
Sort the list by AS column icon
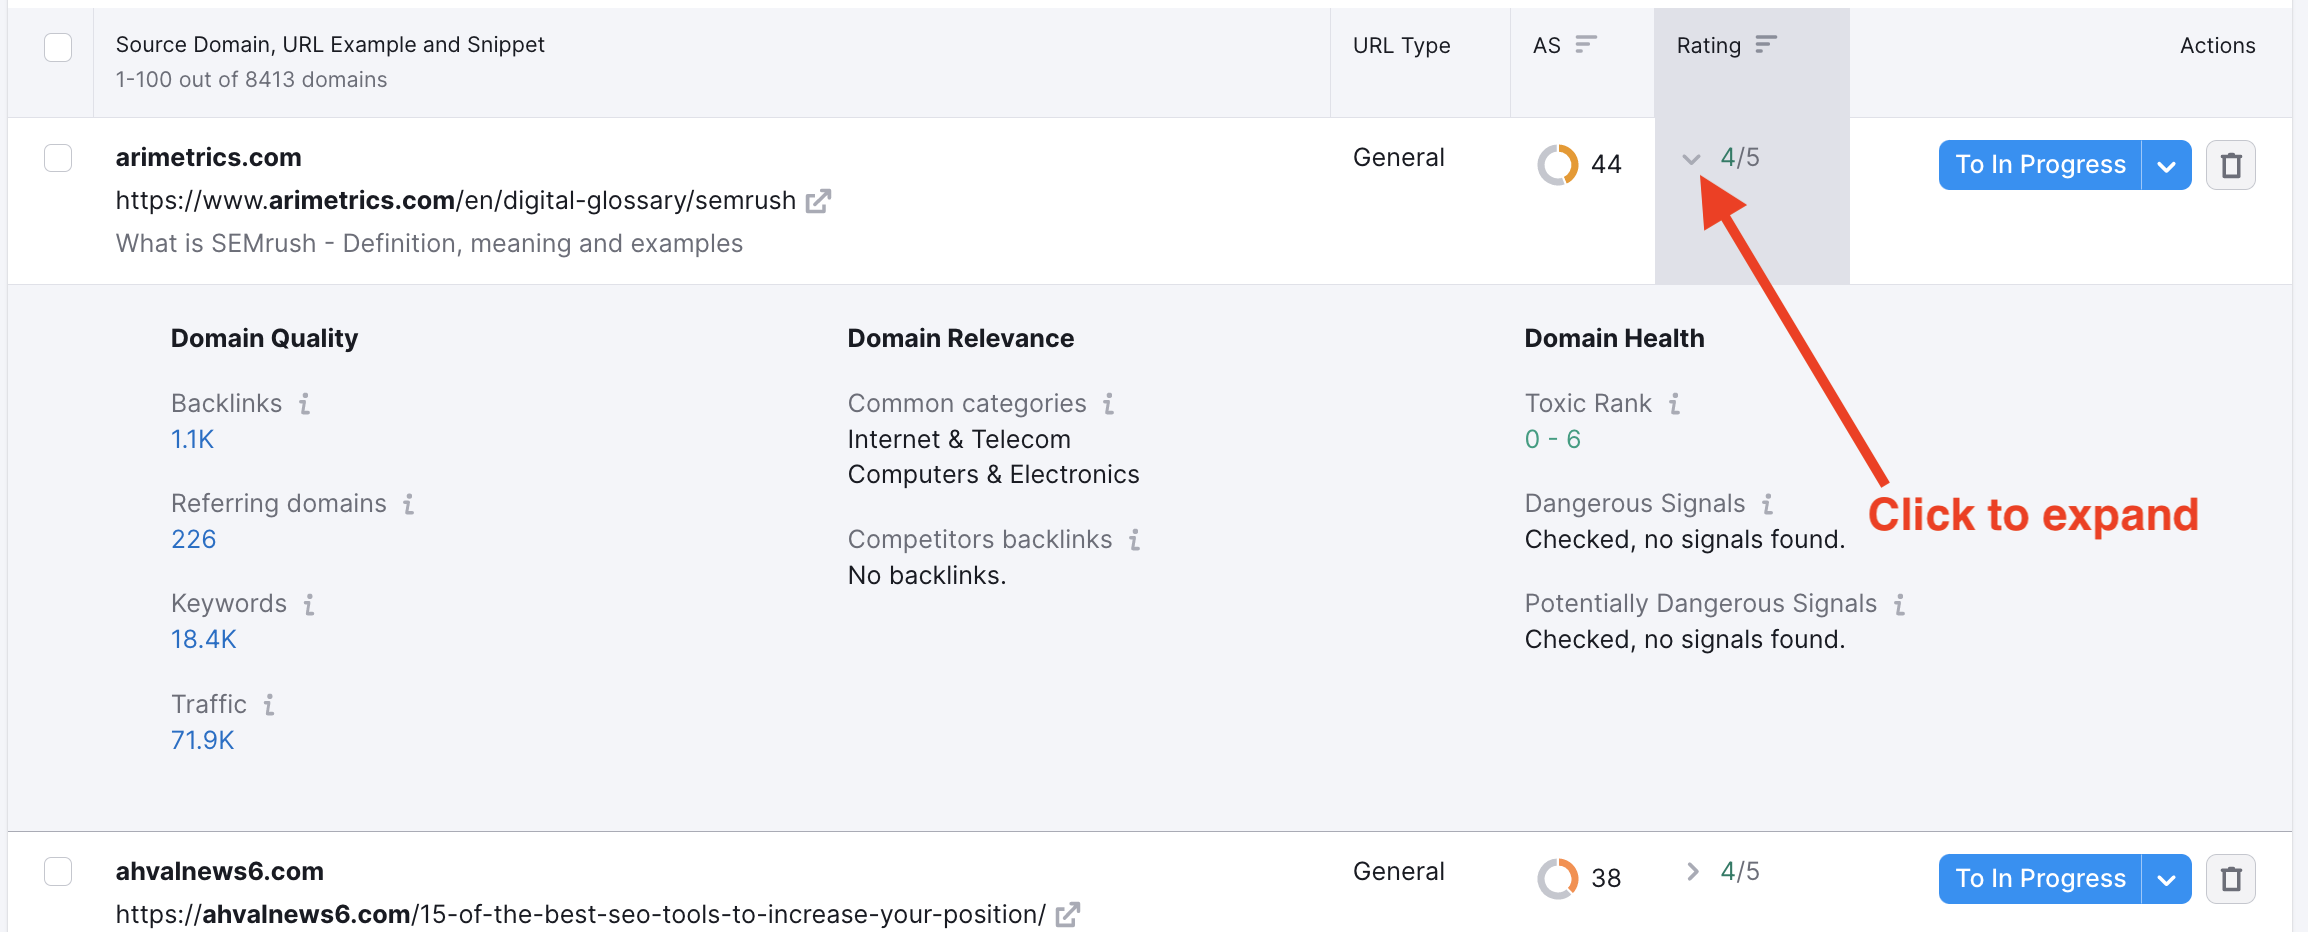(x=1585, y=45)
